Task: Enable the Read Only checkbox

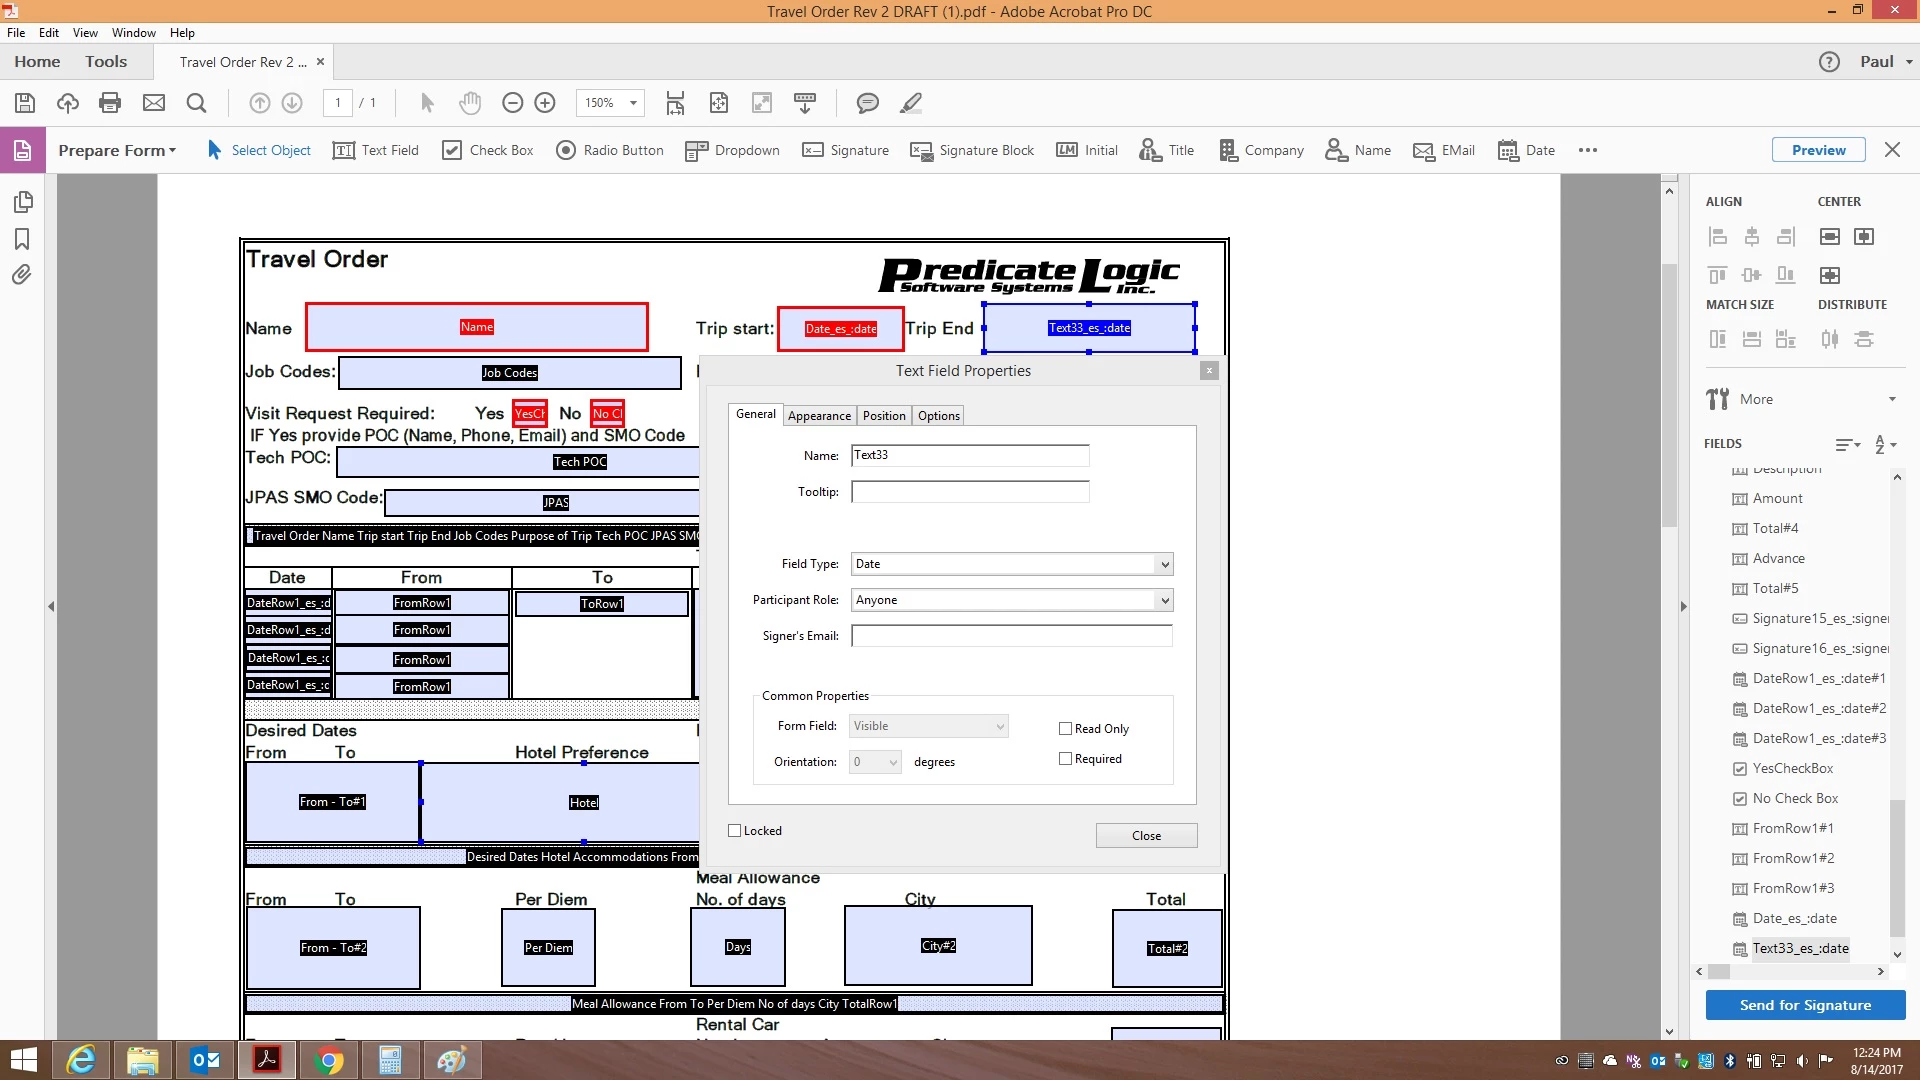Action: [1066, 729]
